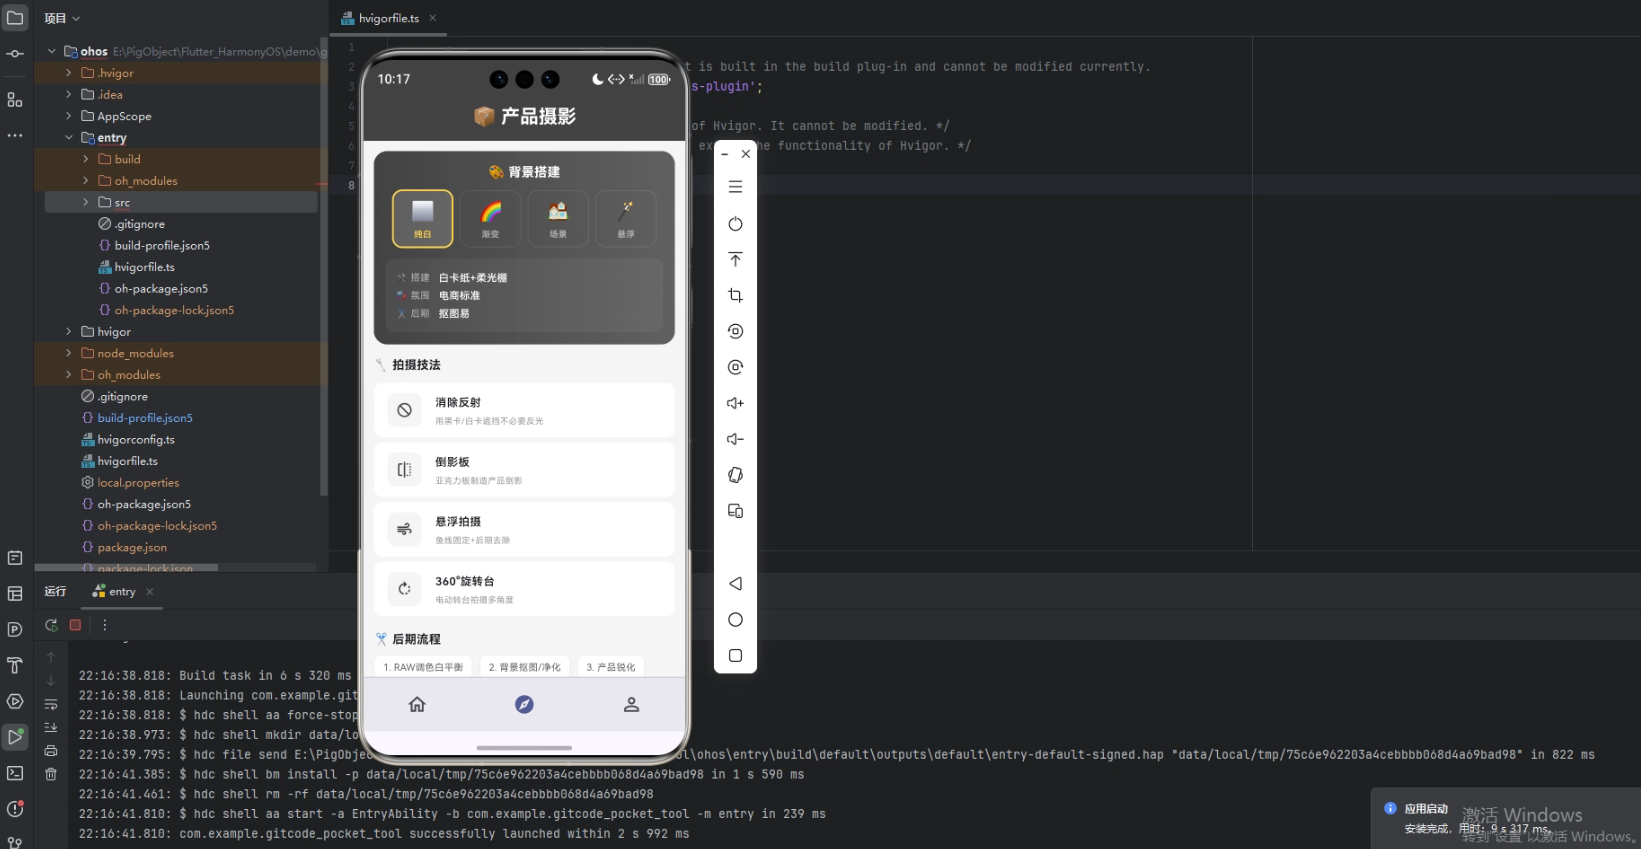Open the Terminal tool window icon

click(15, 773)
